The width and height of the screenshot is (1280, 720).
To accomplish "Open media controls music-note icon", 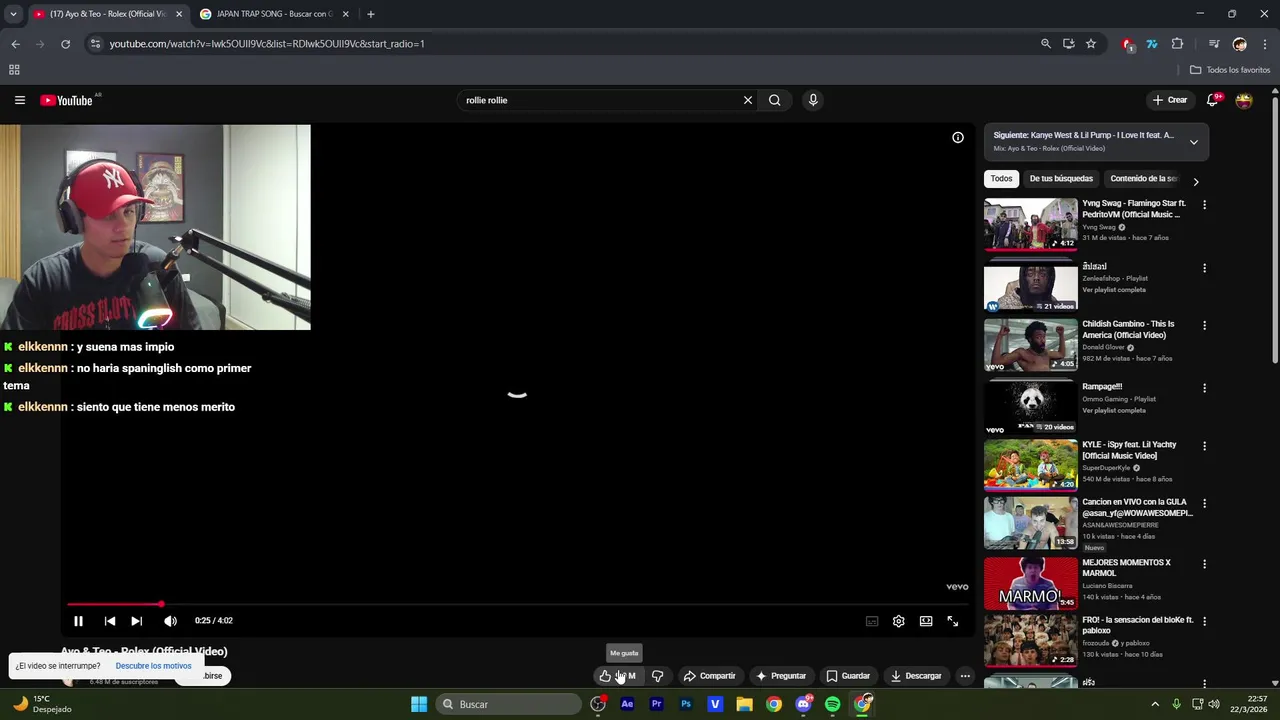I will (1214, 44).
